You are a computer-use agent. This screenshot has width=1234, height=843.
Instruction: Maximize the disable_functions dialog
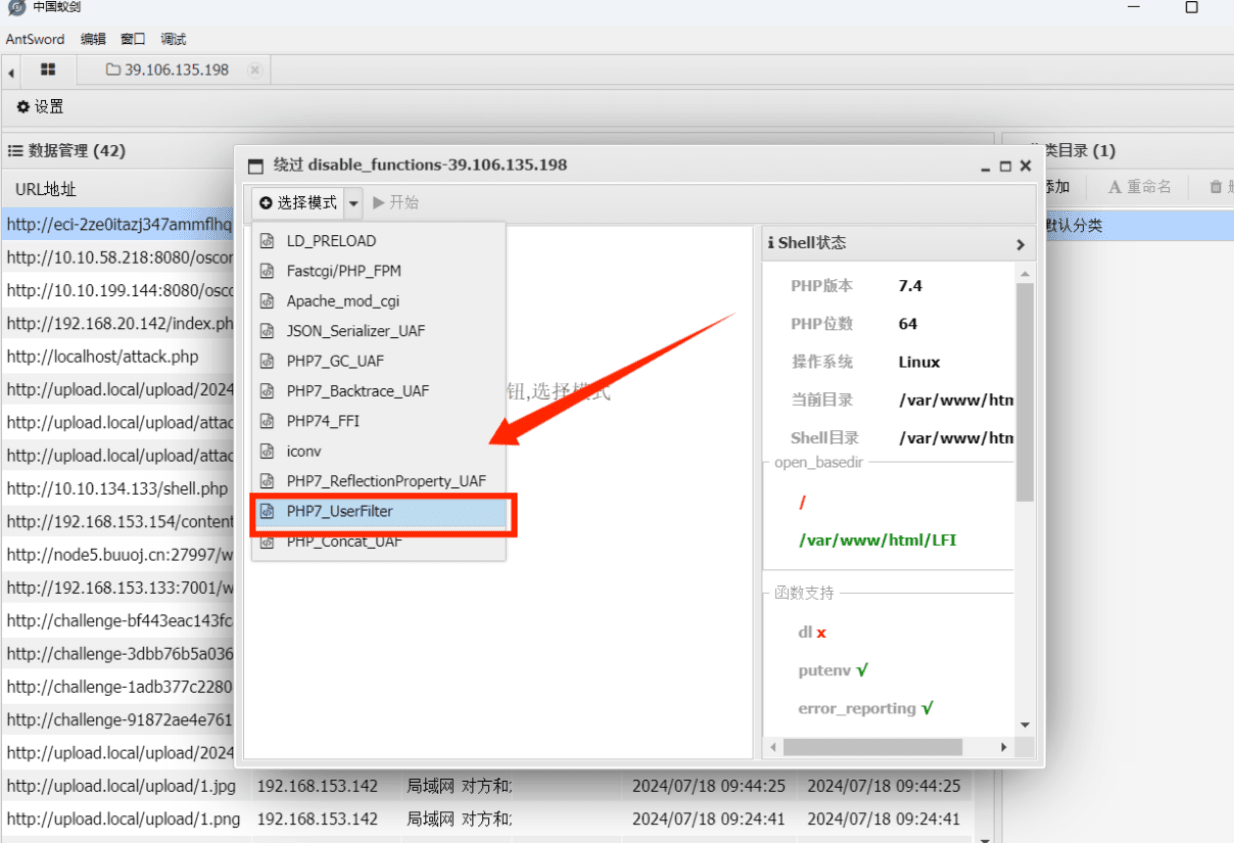point(1006,166)
